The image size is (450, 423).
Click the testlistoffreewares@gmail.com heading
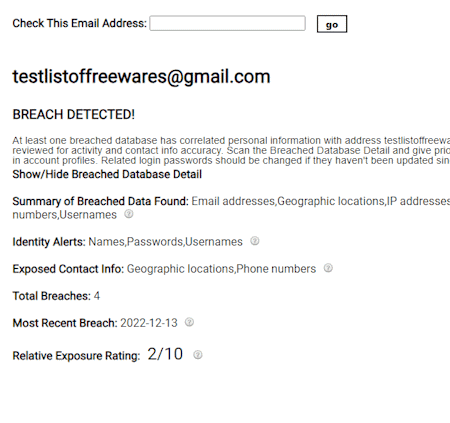coord(141,77)
